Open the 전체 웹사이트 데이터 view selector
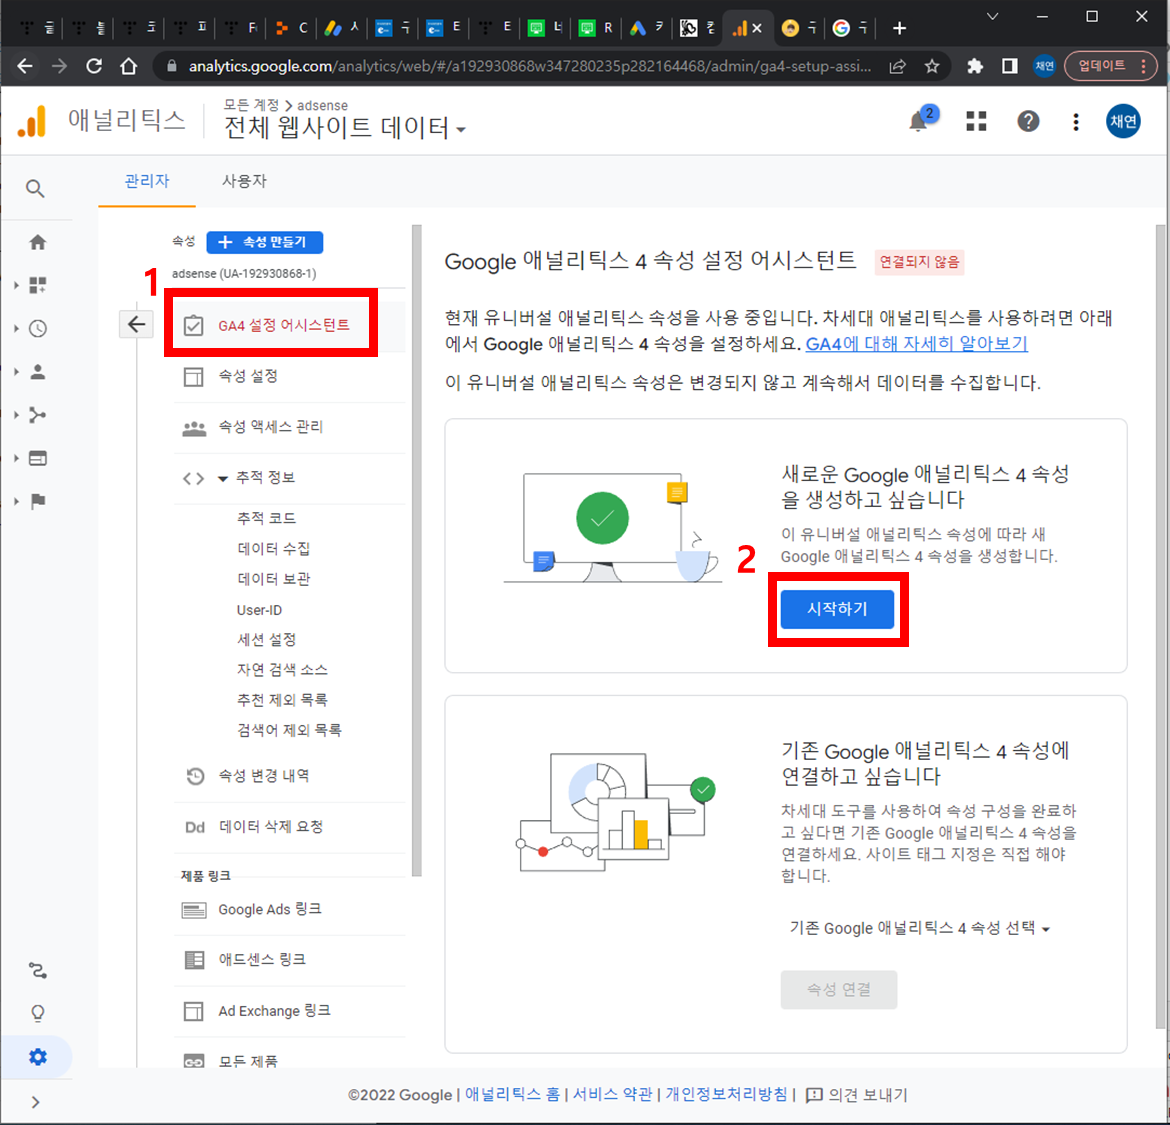The height and width of the screenshot is (1125, 1170). point(345,128)
